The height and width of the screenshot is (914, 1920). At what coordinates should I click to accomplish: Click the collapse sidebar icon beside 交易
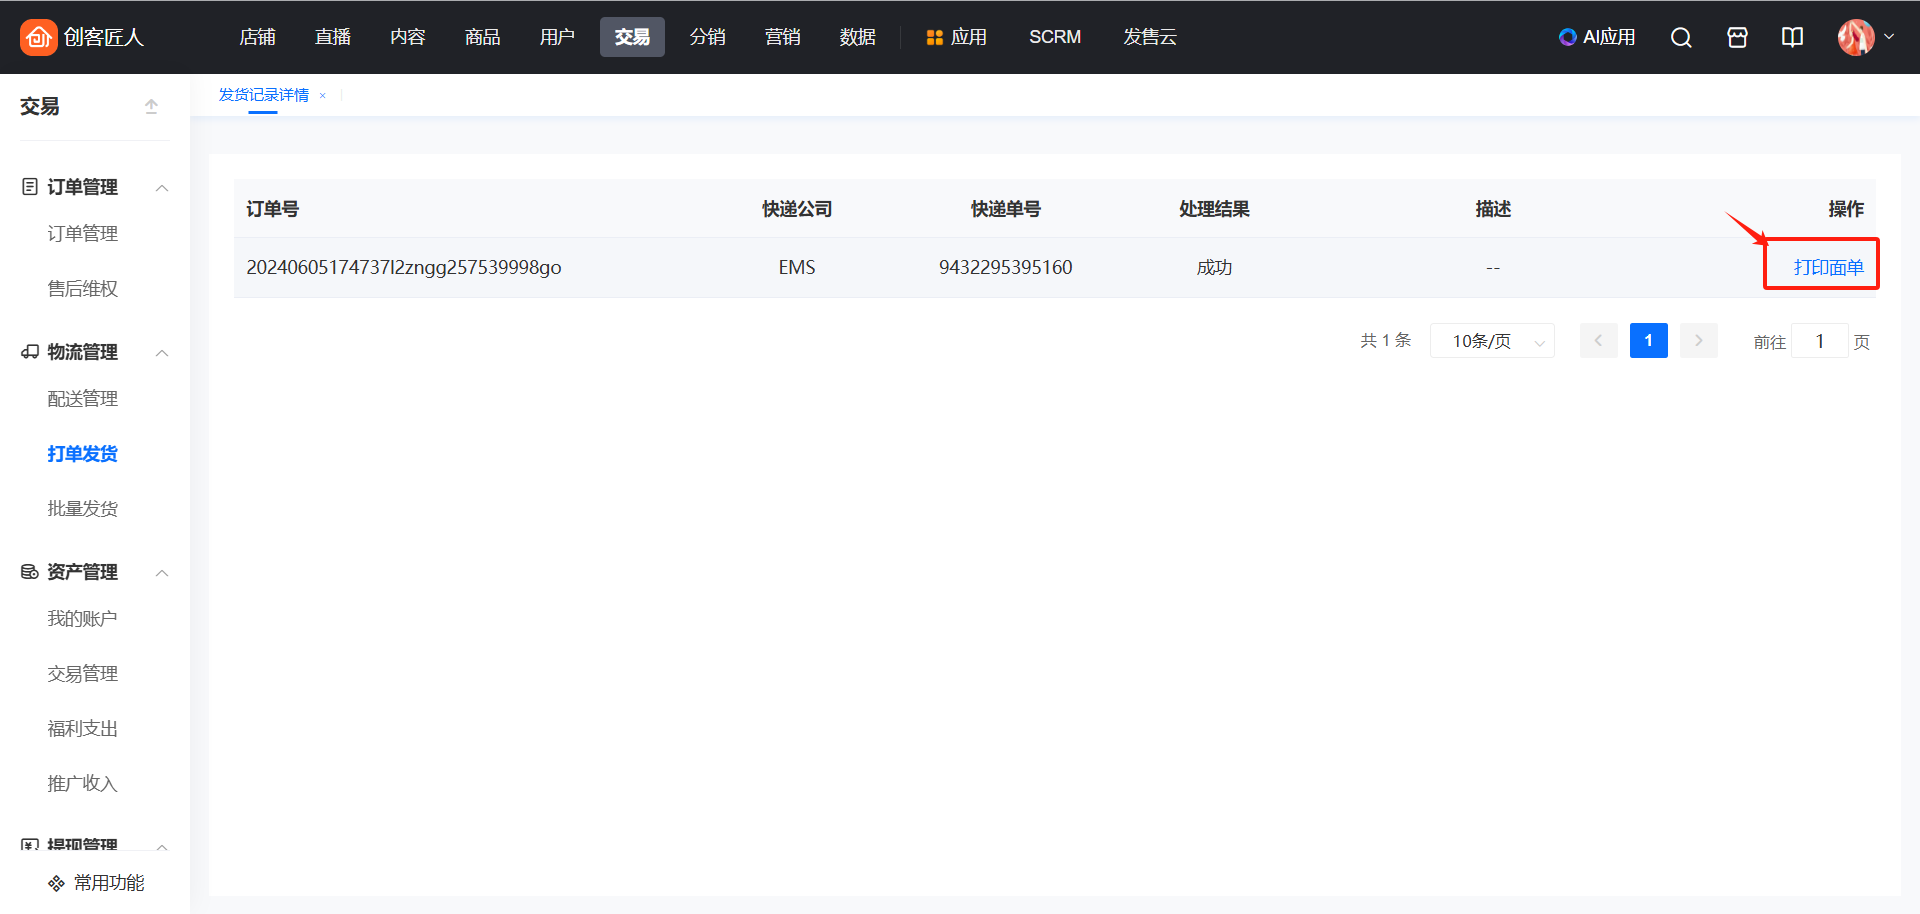click(151, 106)
